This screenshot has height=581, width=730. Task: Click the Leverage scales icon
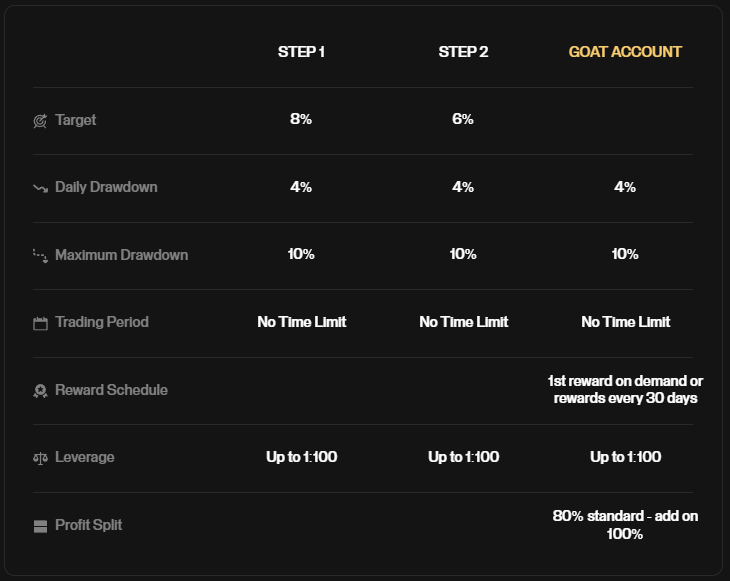click(41, 459)
